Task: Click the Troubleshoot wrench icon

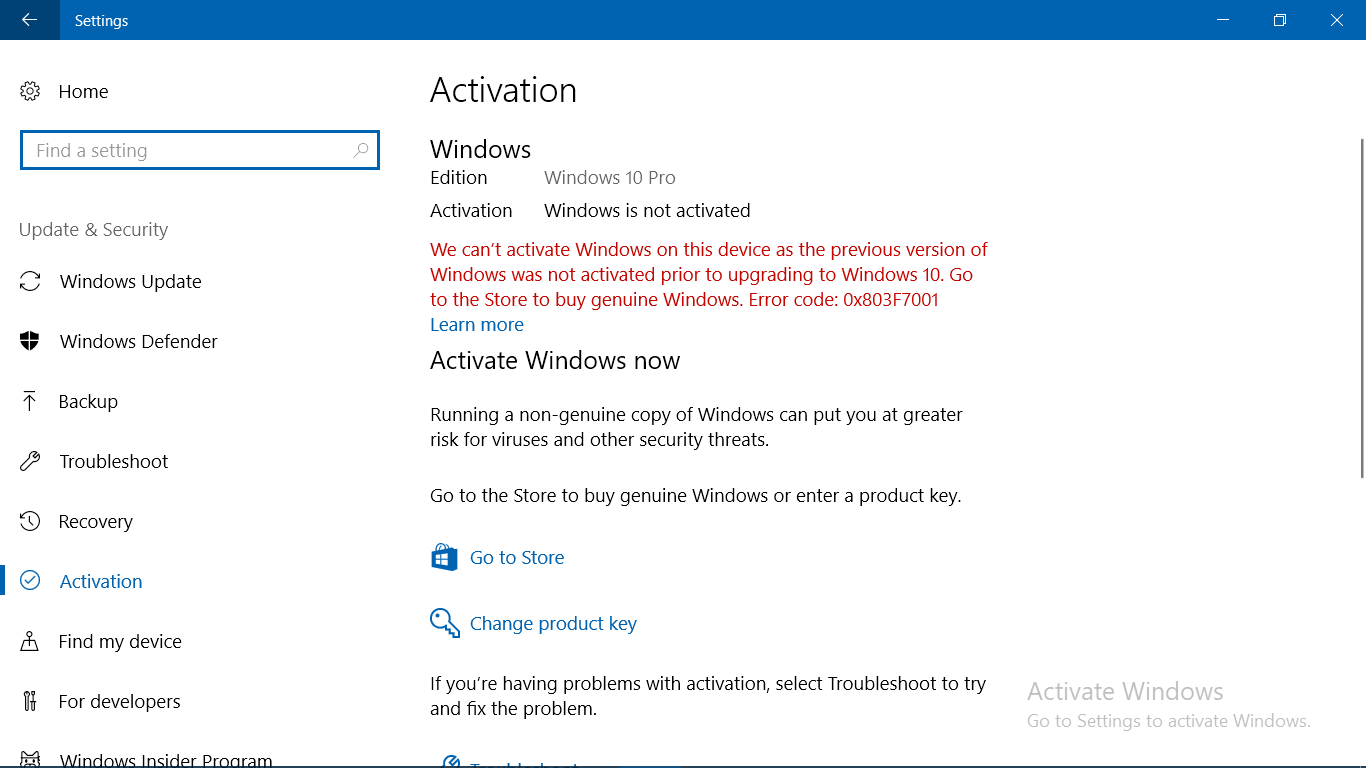Action: click(30, 461)
